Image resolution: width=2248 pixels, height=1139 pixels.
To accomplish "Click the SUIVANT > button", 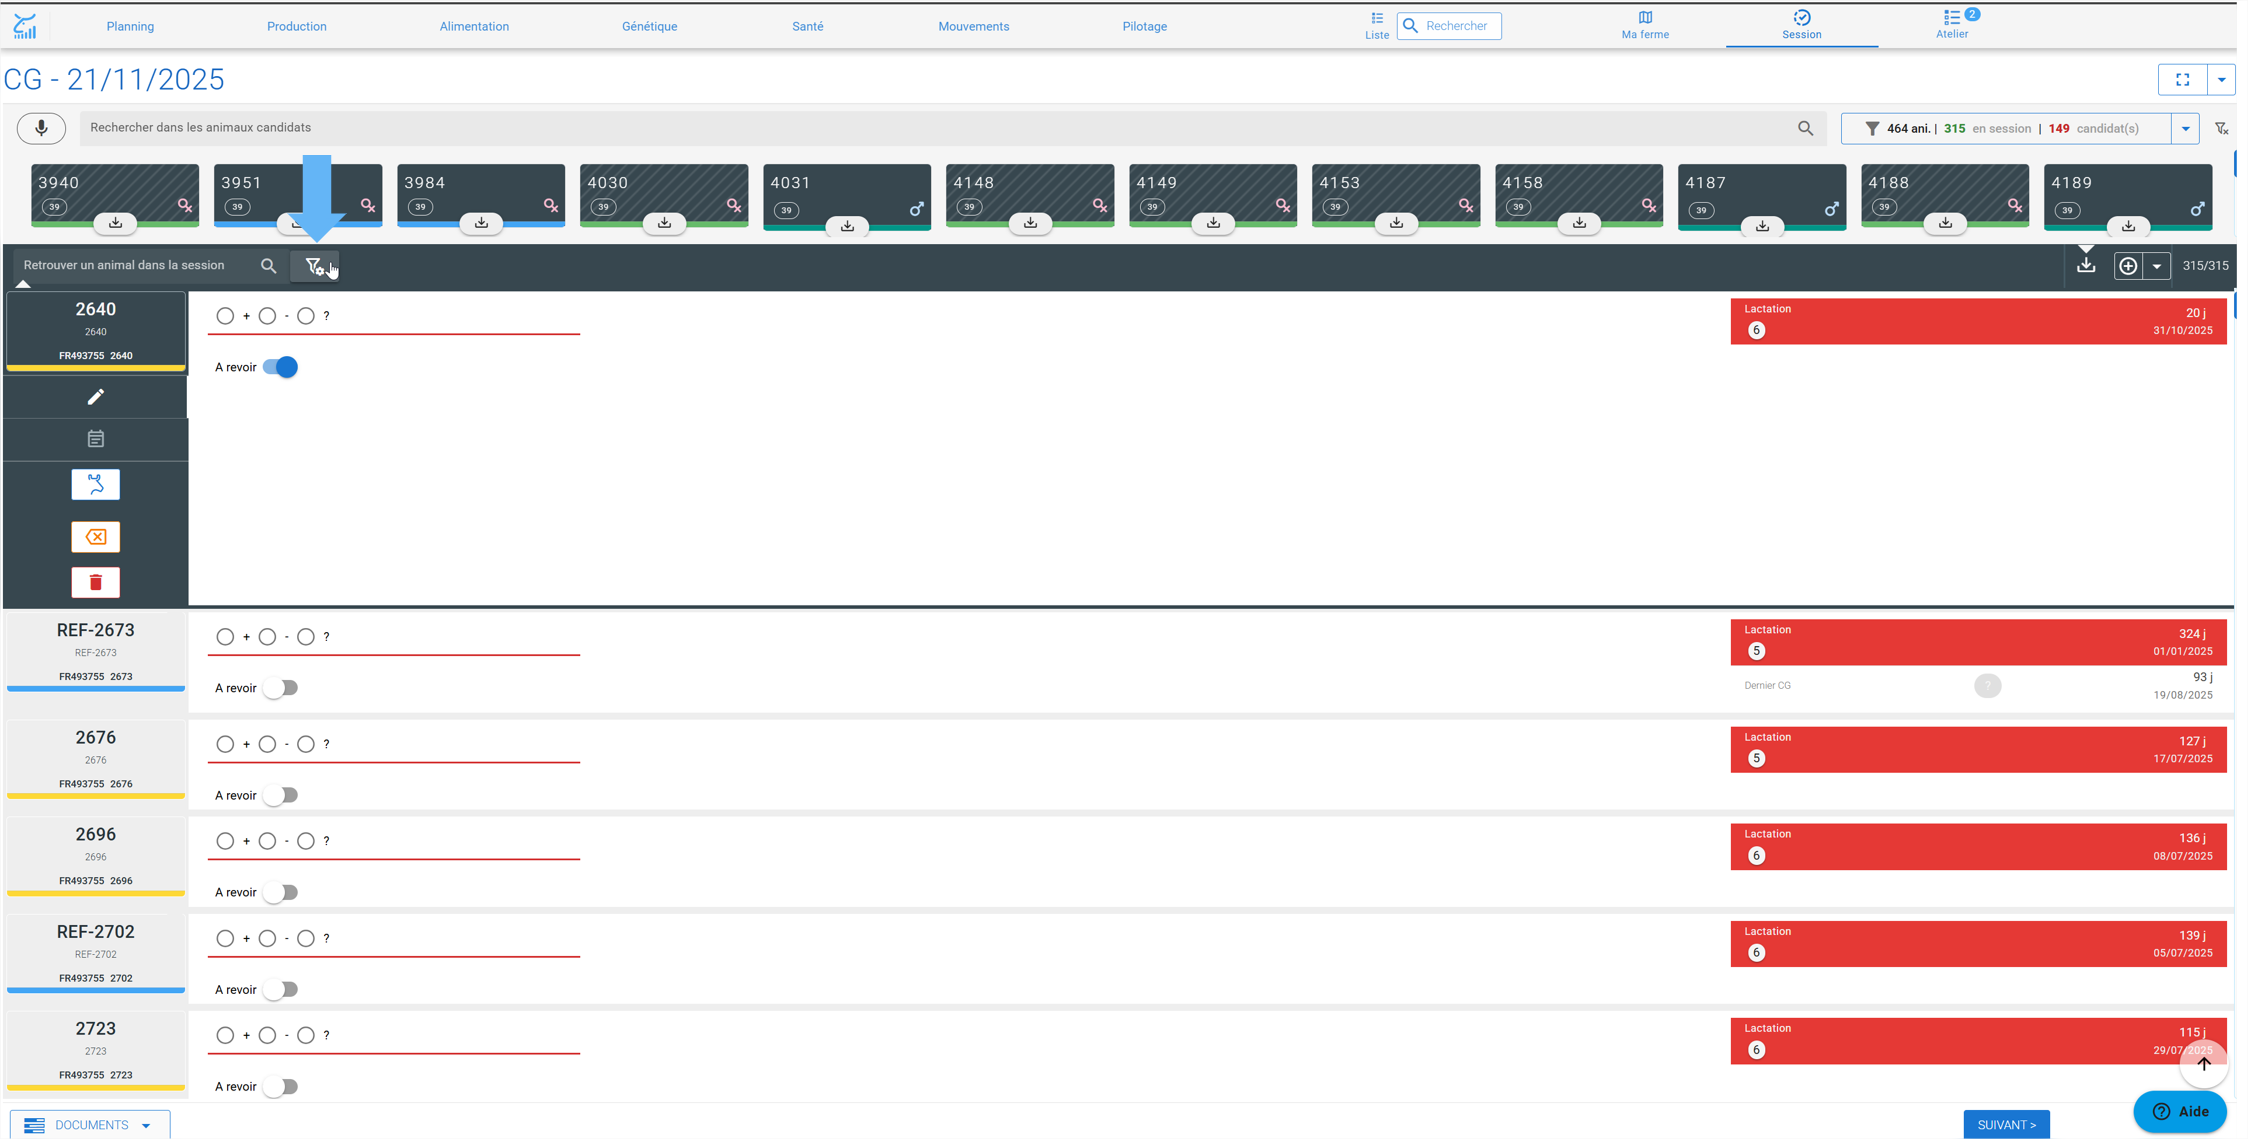I will tap(2006, 1125).
